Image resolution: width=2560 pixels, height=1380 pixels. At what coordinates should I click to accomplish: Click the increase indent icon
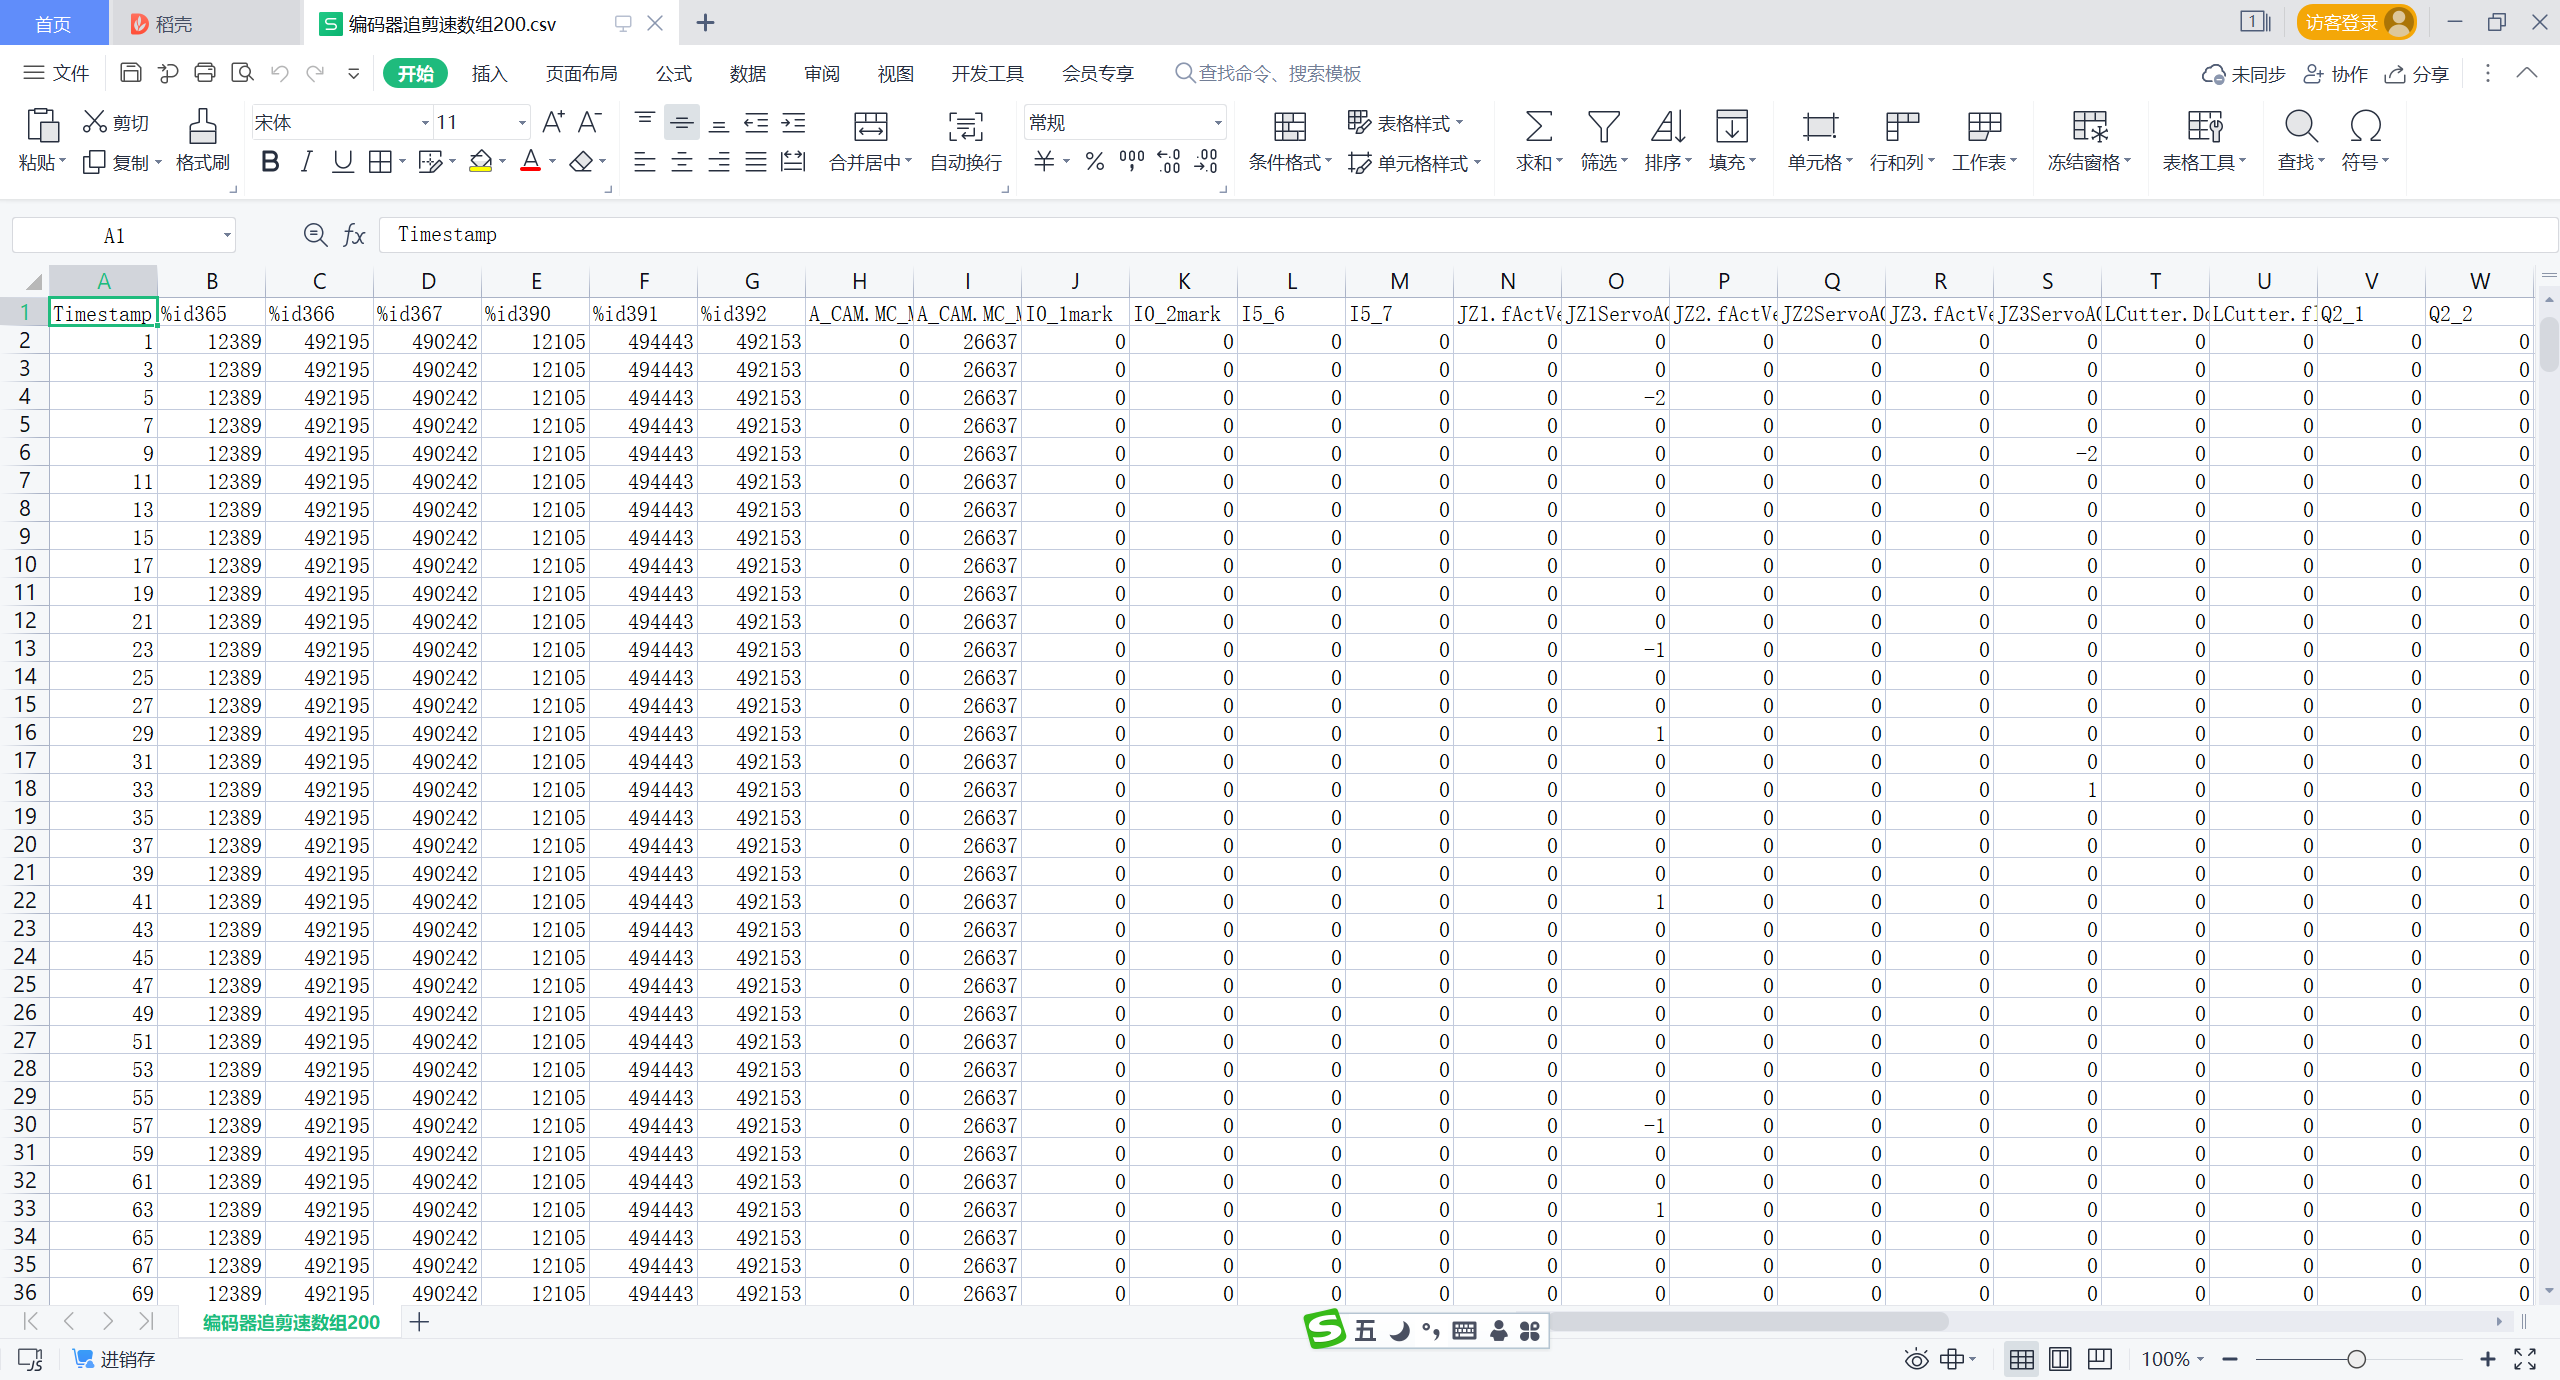[794, 123]
